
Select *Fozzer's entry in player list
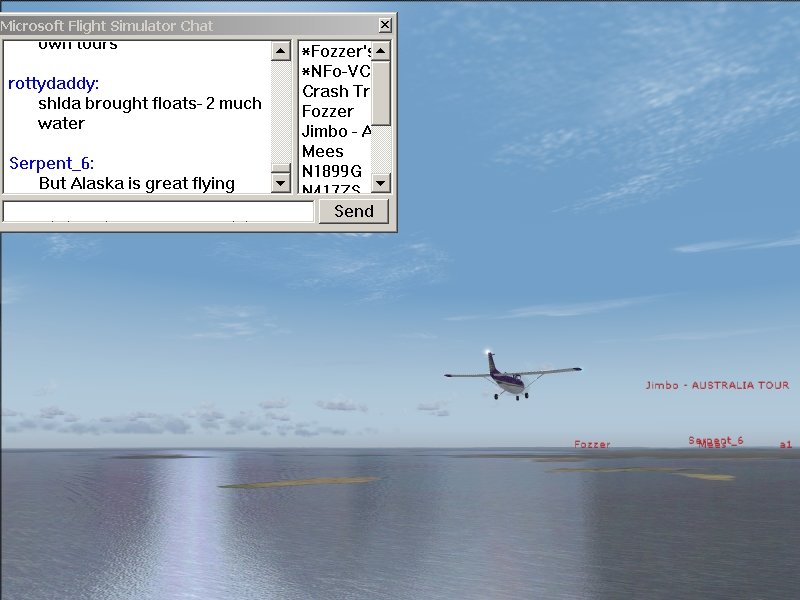pos(336,51)
